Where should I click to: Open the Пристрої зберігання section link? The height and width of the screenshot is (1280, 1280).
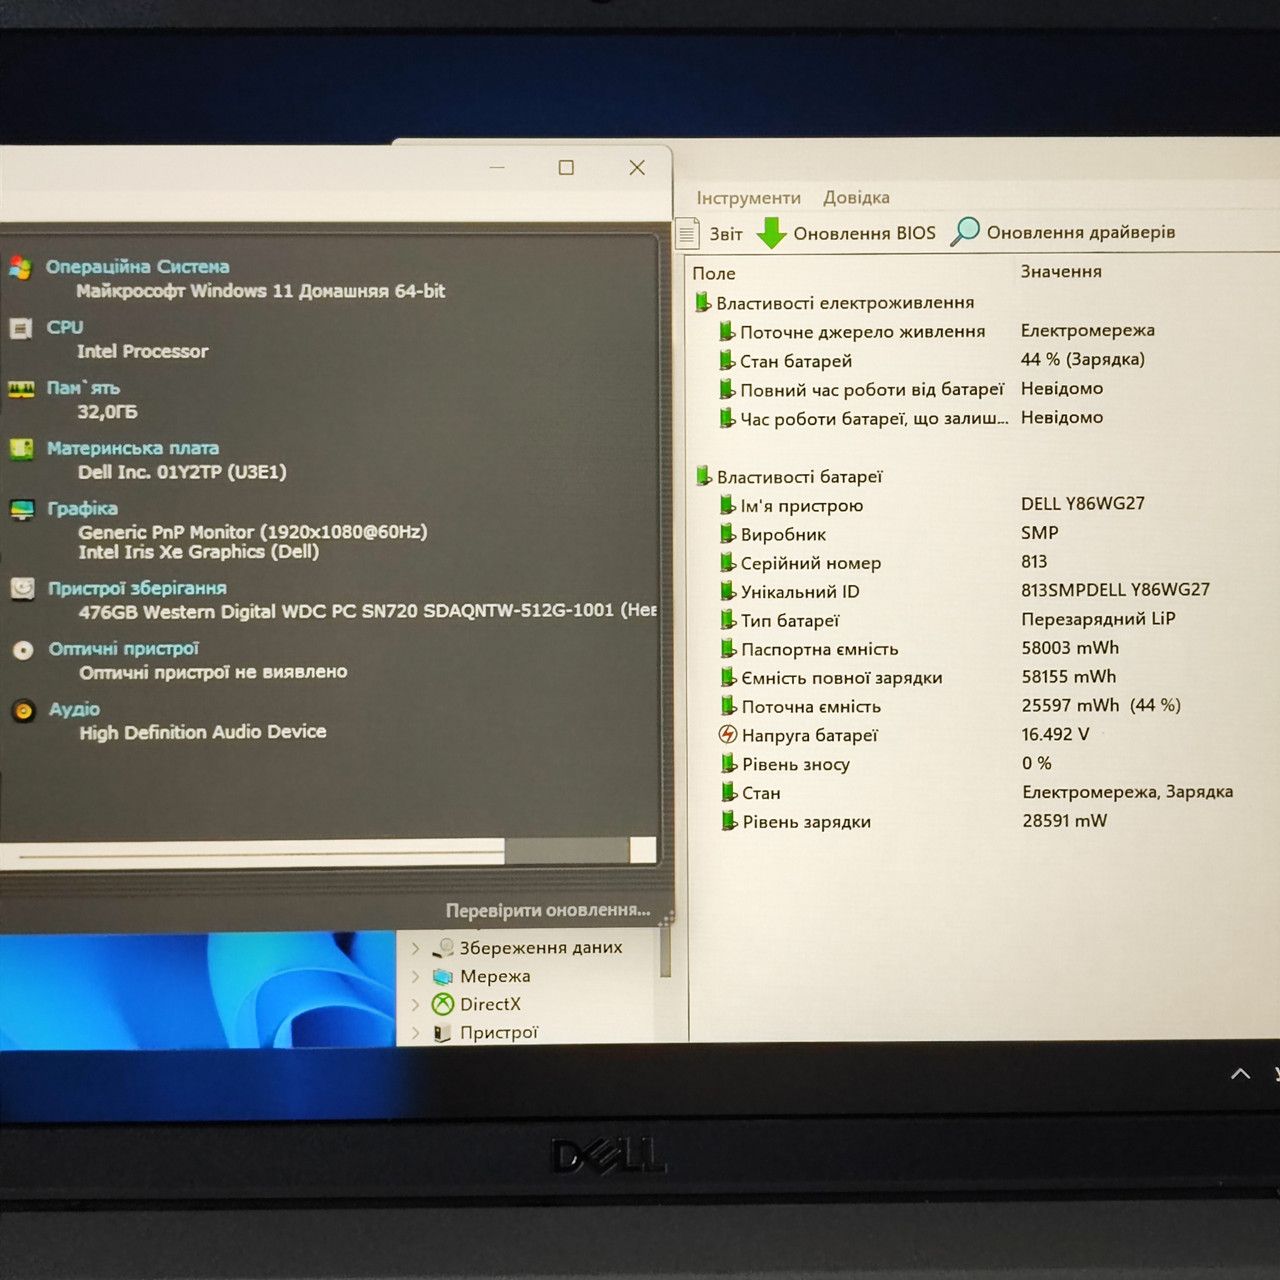(x=138, y=588)
